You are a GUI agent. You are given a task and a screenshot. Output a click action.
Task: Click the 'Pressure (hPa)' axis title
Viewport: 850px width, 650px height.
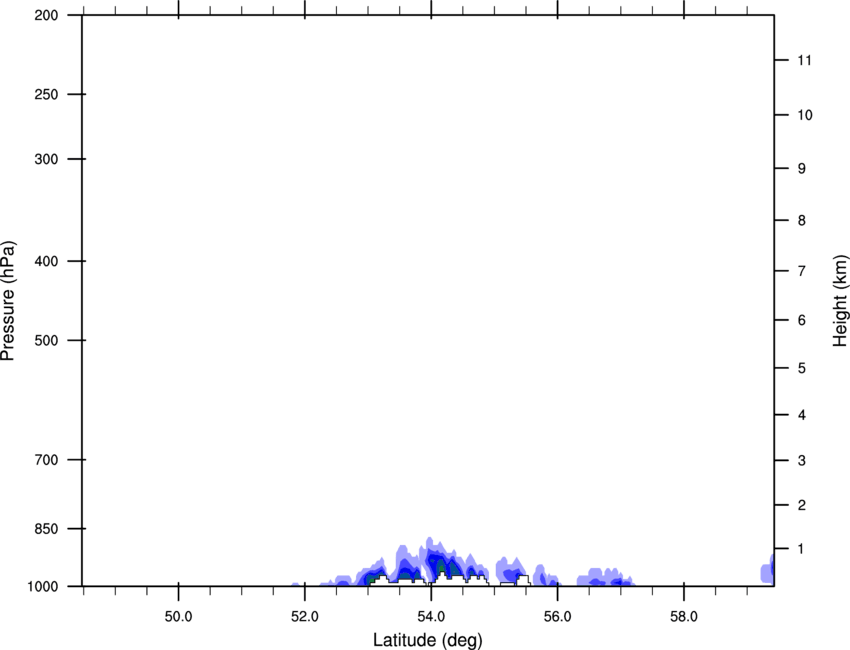8,301
